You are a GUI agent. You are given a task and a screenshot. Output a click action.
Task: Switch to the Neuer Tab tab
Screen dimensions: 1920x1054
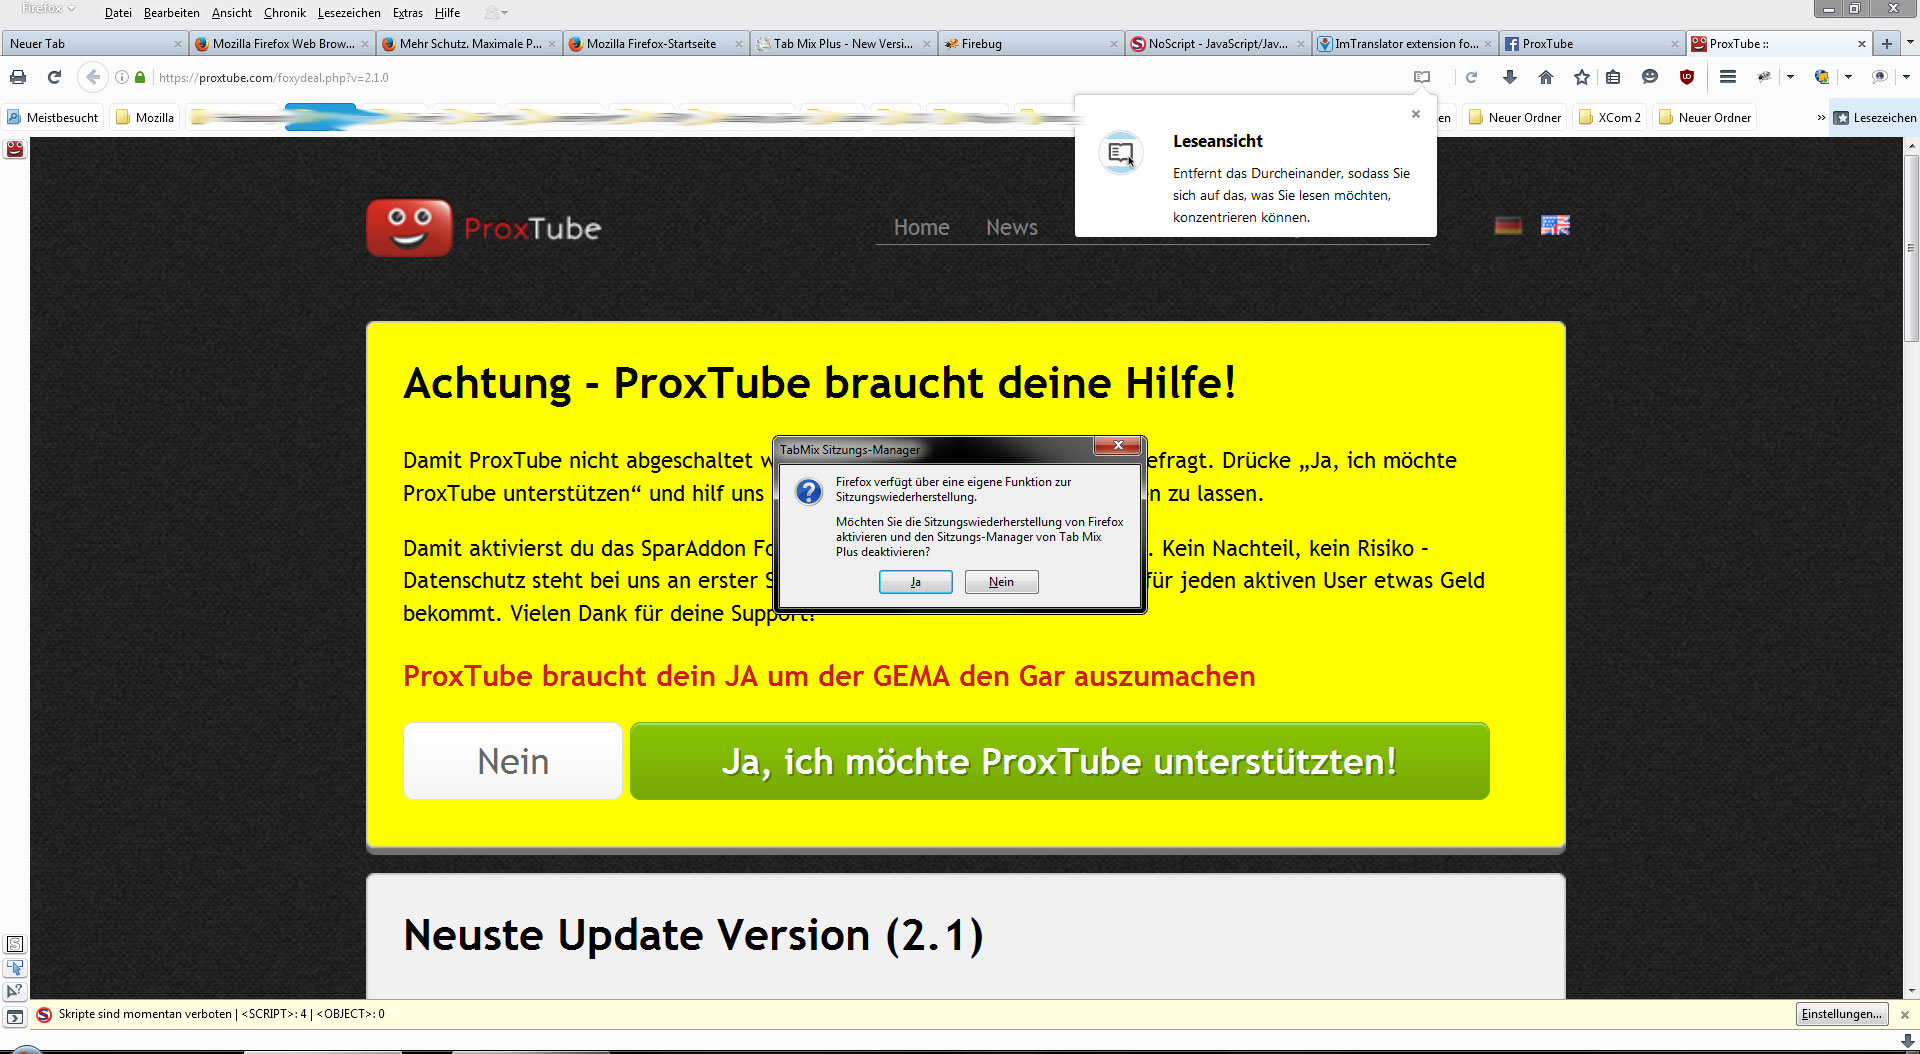click(x=95, y=44)
